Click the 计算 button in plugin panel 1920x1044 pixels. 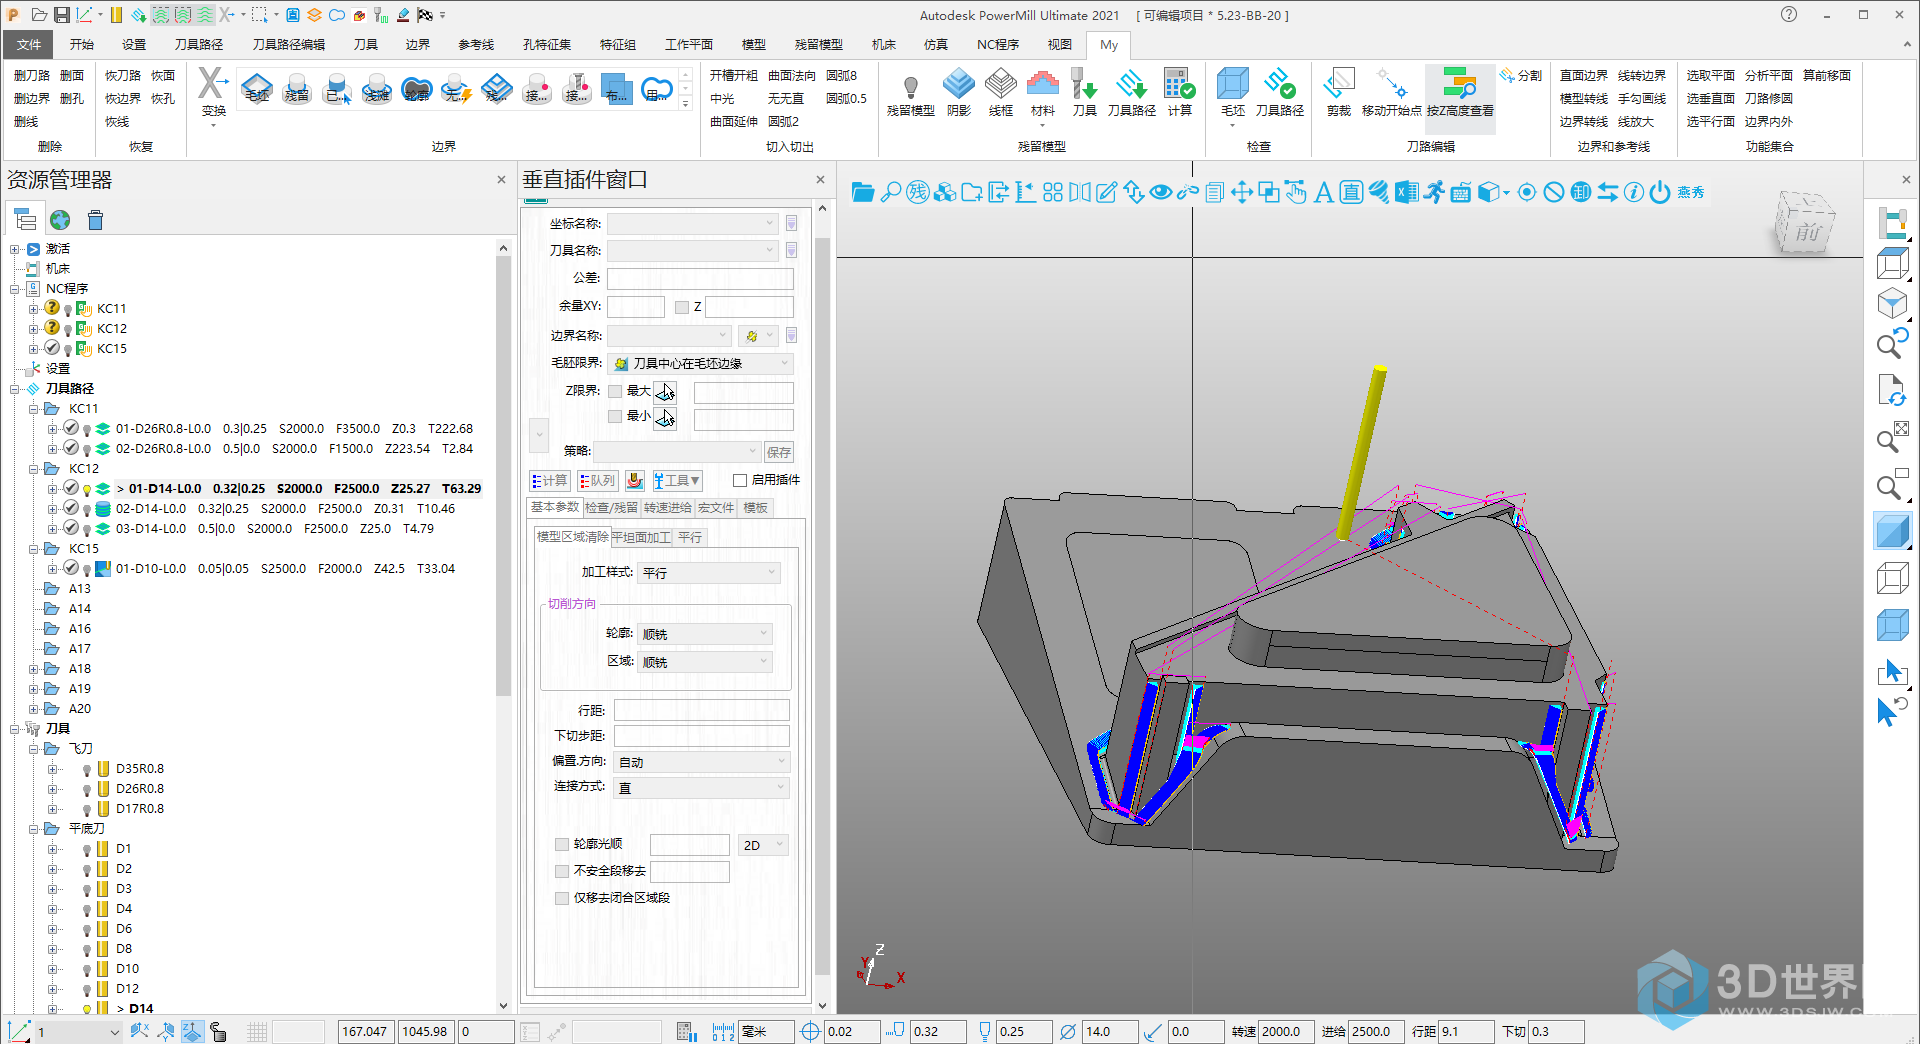(549, 481)
